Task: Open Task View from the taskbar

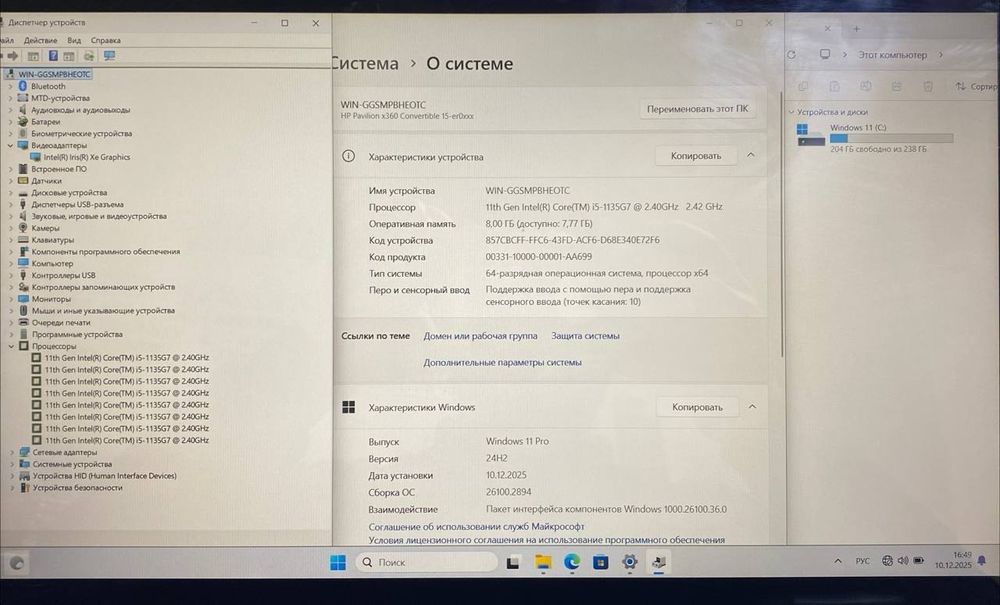Action: click(x=513, y=562)
